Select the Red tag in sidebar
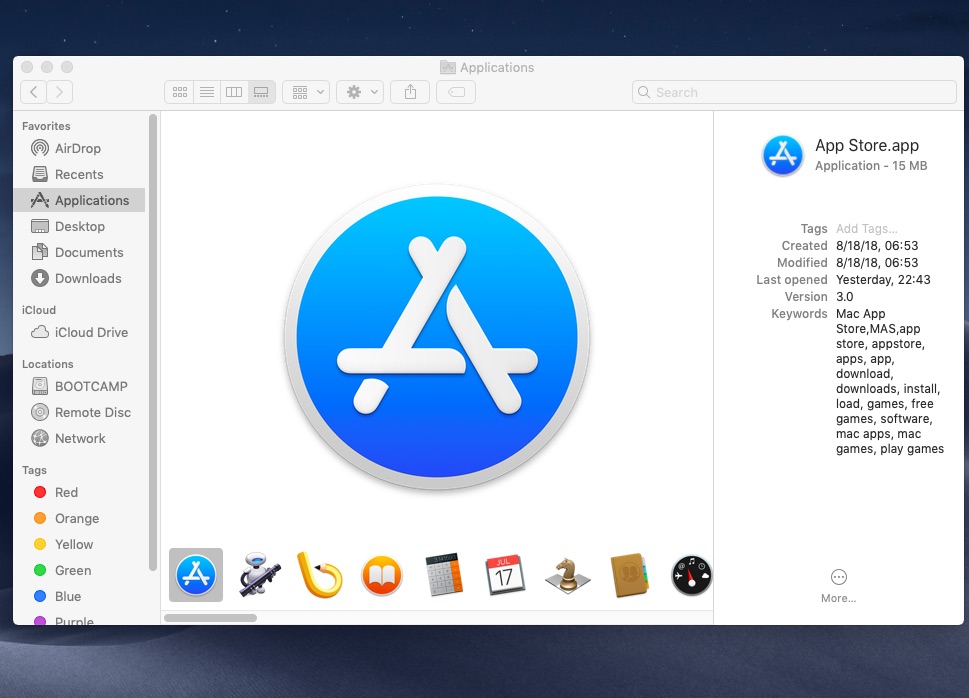 [x=66, y=493]
